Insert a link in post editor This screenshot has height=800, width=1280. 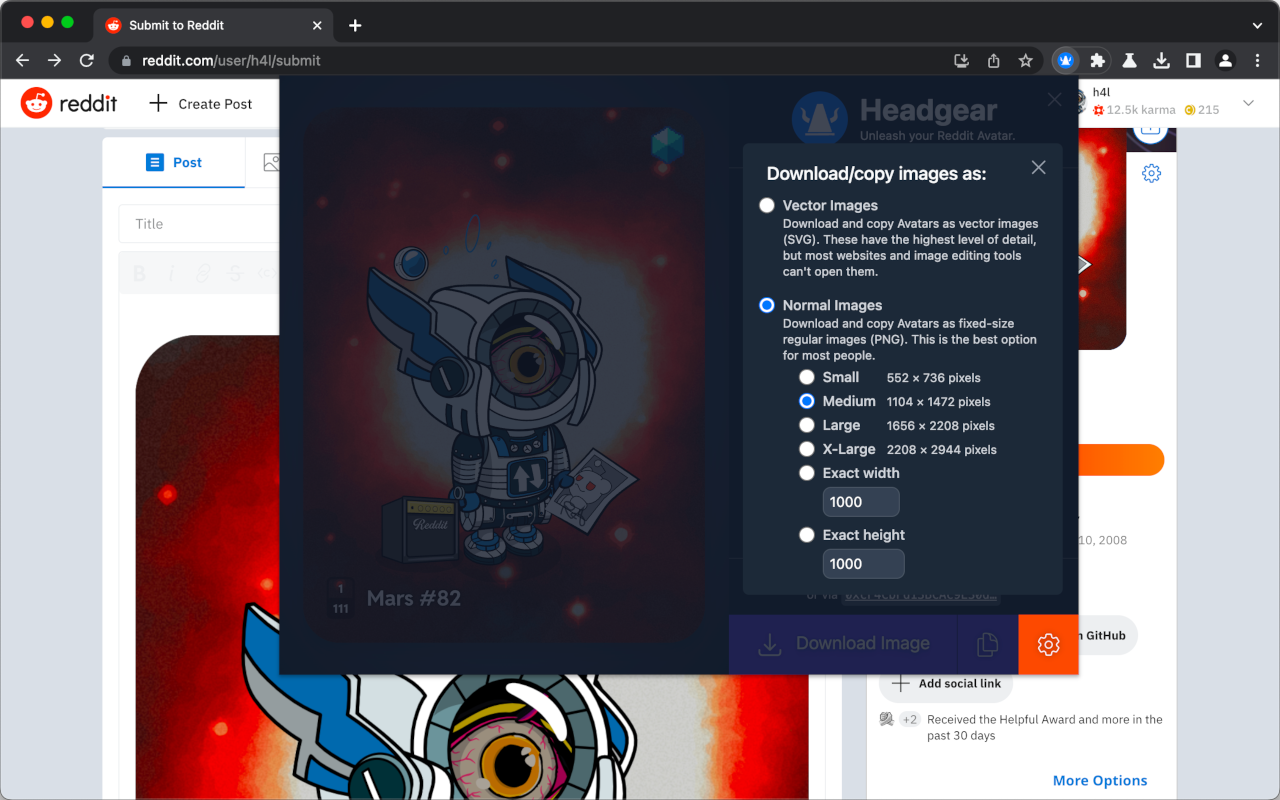pyautogui.click(x=204, y=273)
